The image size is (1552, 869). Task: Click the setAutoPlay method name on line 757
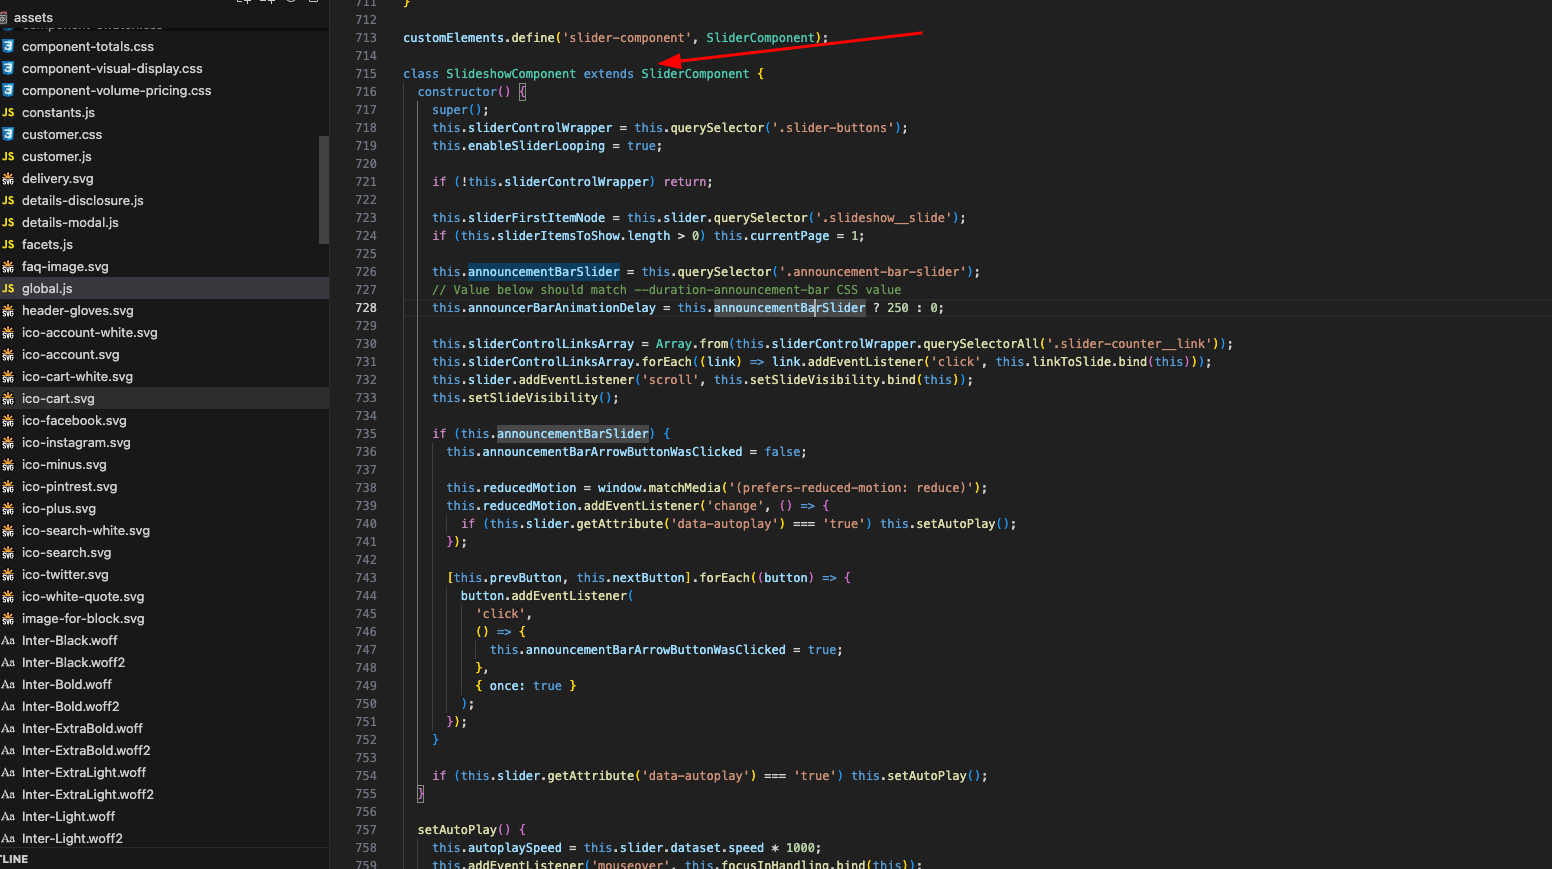(x=457, y=830)
